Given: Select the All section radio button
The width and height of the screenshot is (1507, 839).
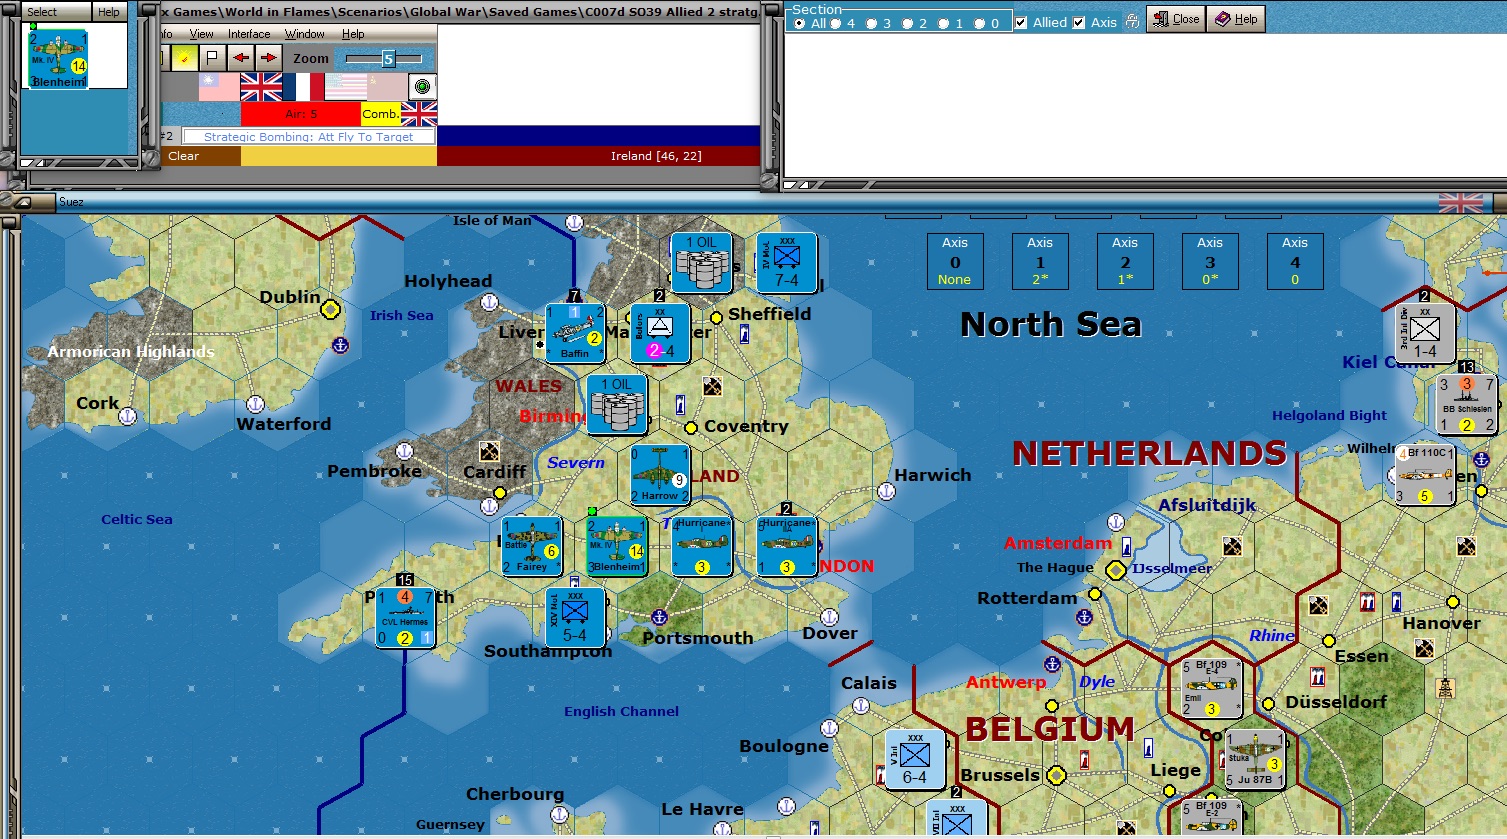Looking at the screenshot, I should [x=799, y=23].
